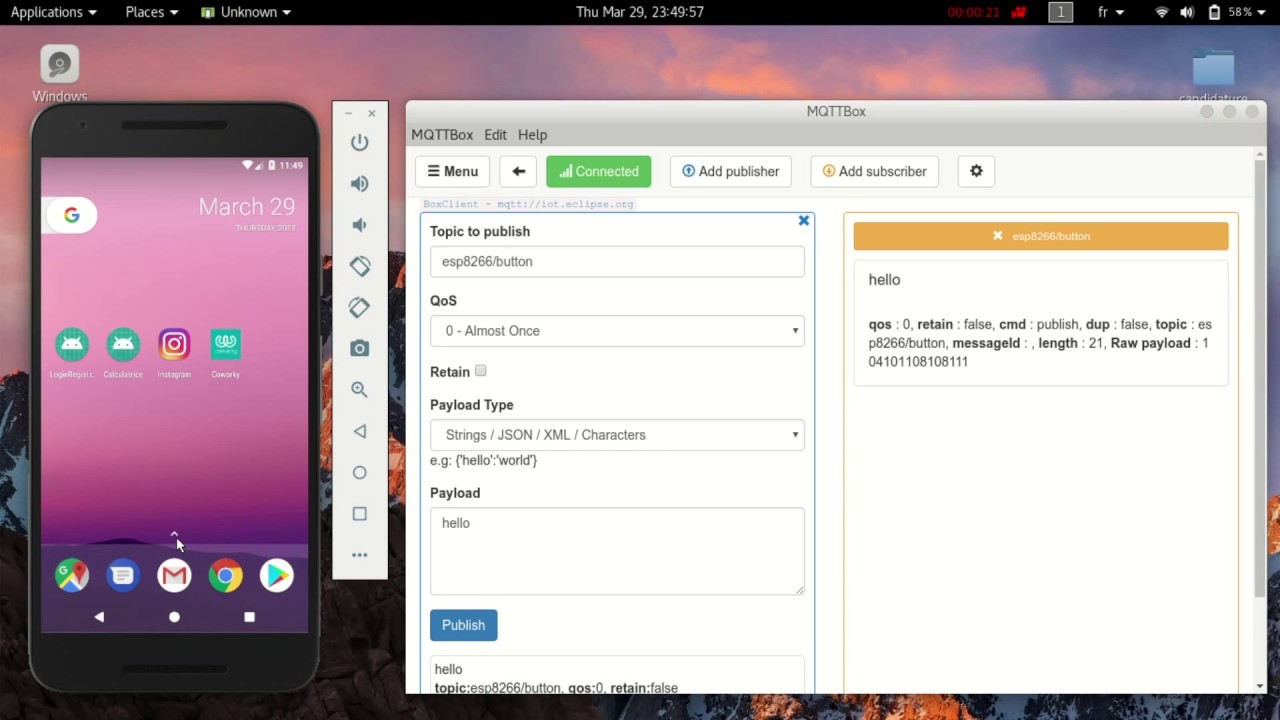Open Calculatrice app on phone
Image resolution: width=1280 pixels, height=720 pixels.
(x=123, y=345)
